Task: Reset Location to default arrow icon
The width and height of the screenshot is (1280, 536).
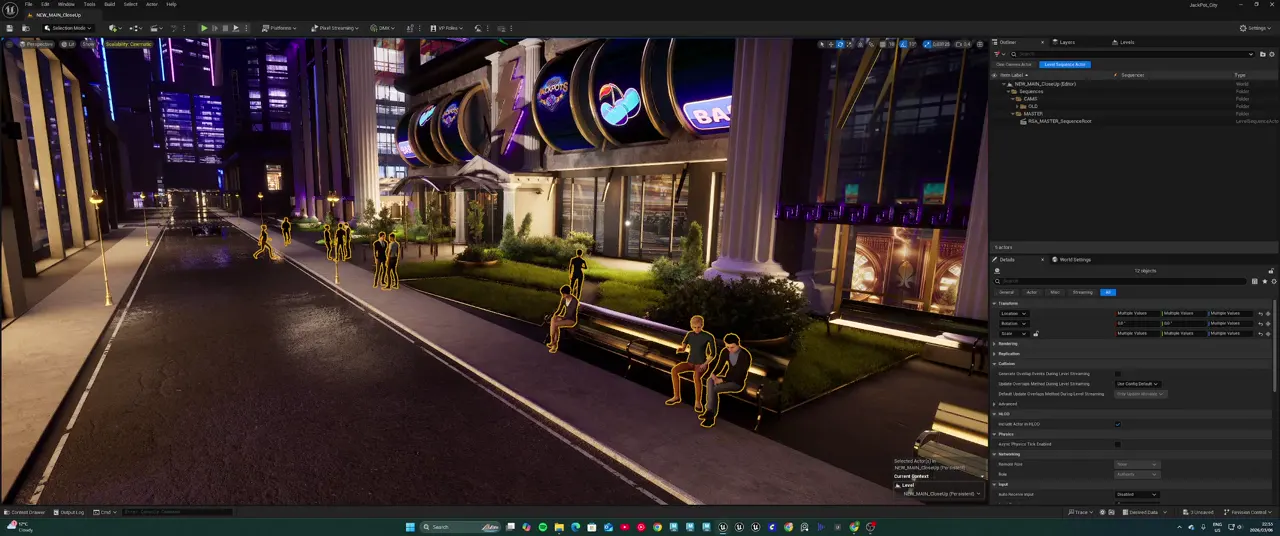Action: point(1261,313)
